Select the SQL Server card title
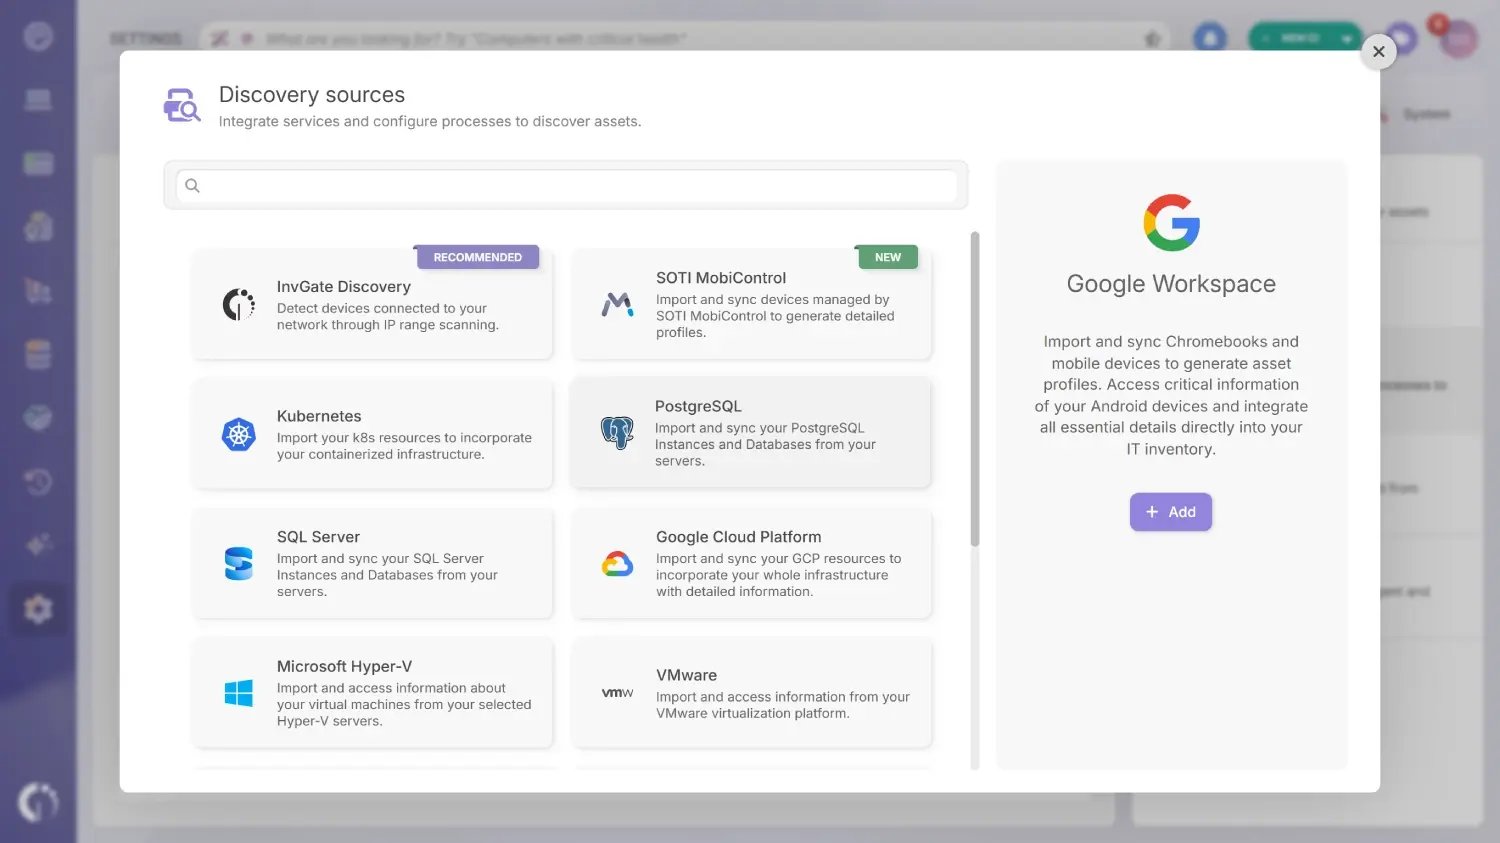 tap(318, 537)
